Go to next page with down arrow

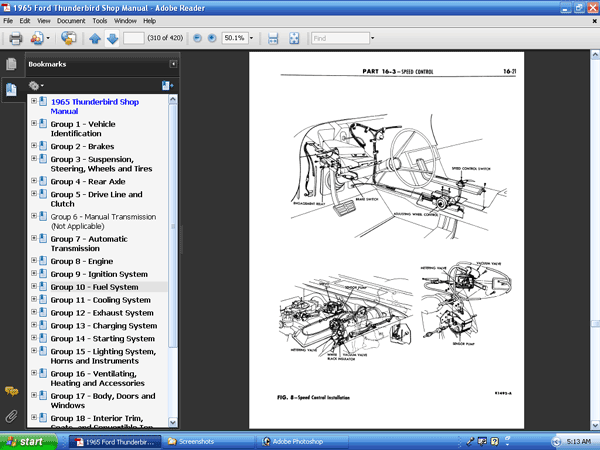click(x=112, y=38)
